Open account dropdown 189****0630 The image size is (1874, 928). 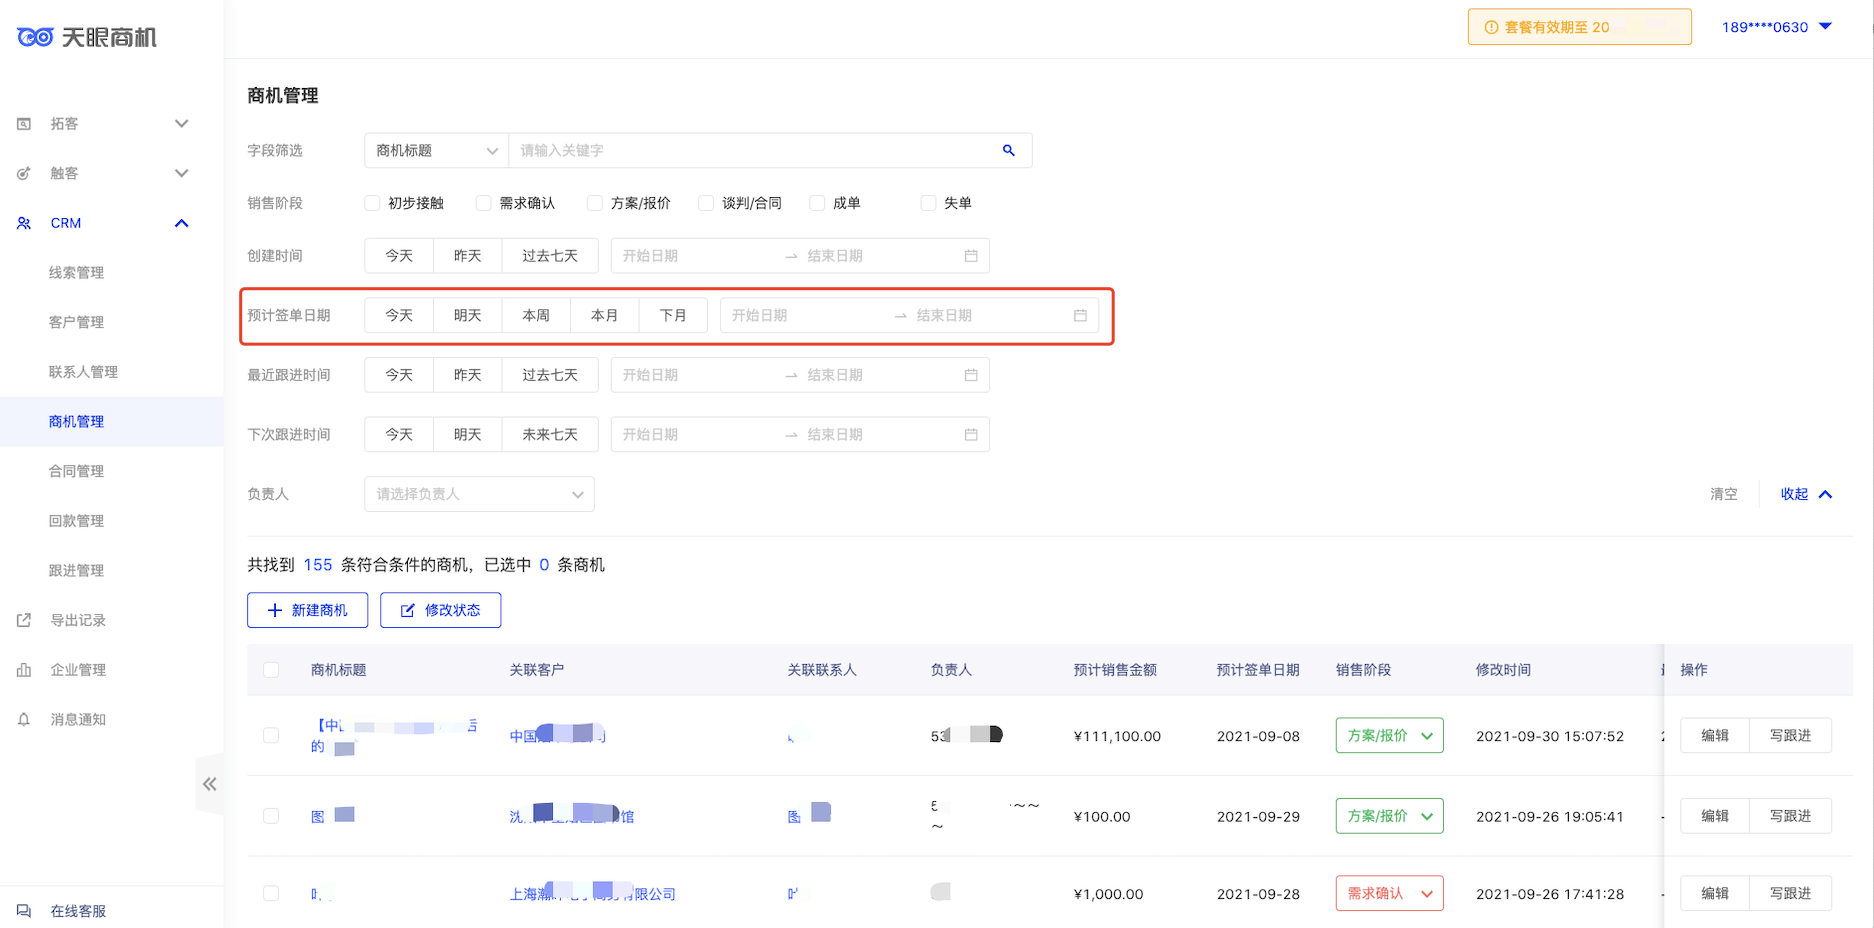[1776, 27]
